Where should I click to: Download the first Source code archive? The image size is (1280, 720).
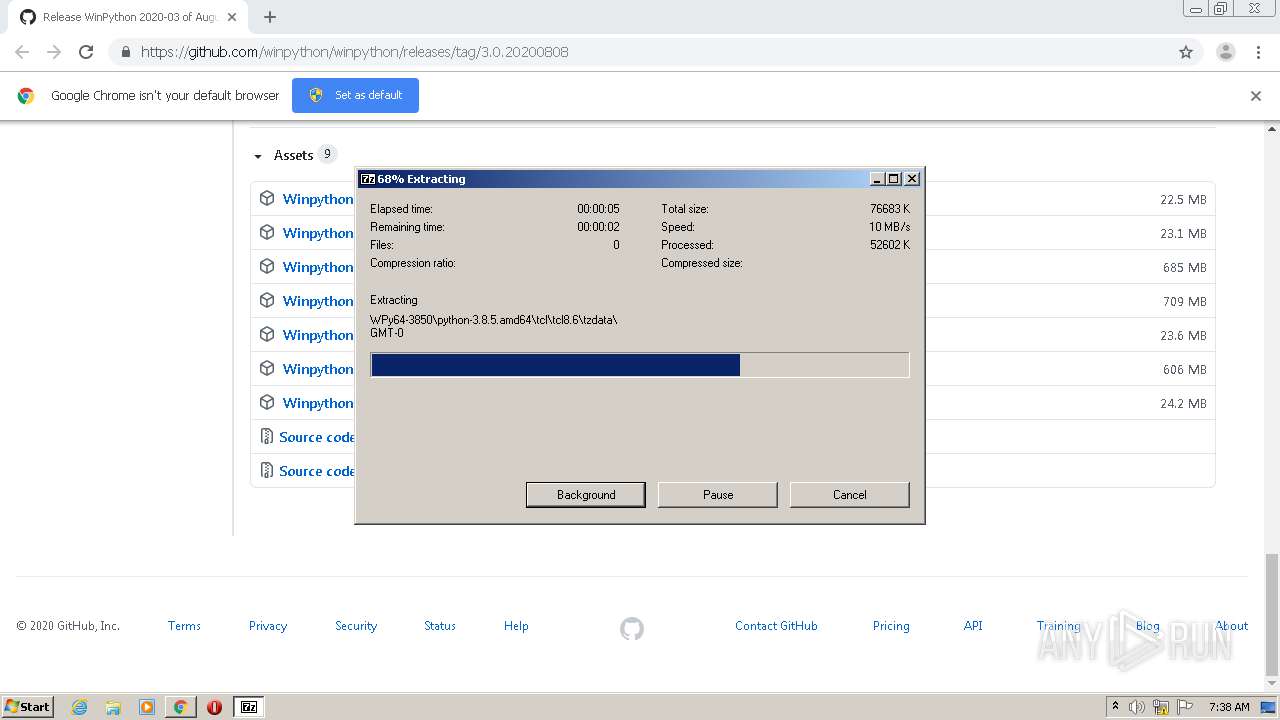point(317,437)
